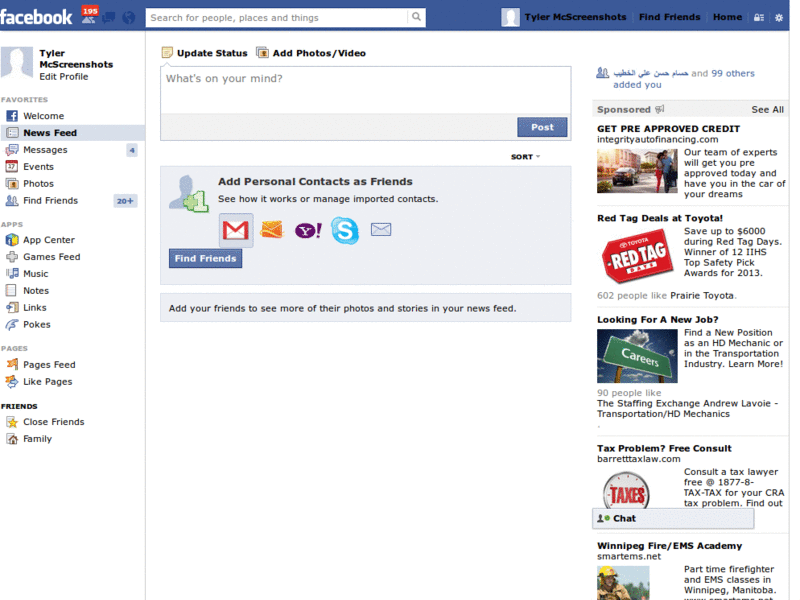Click the Facebook logo
Viewport: 800px width, 600px height.
coord(36,17)
